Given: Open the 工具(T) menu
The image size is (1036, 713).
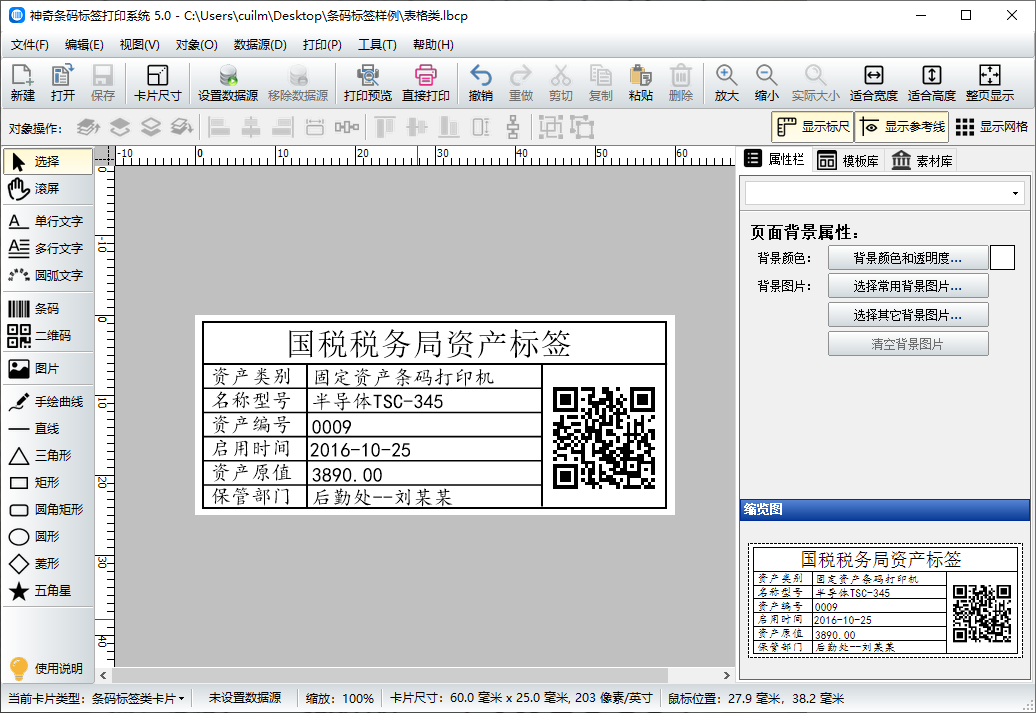Looking at the screenshot, I should tap(377, 45).
